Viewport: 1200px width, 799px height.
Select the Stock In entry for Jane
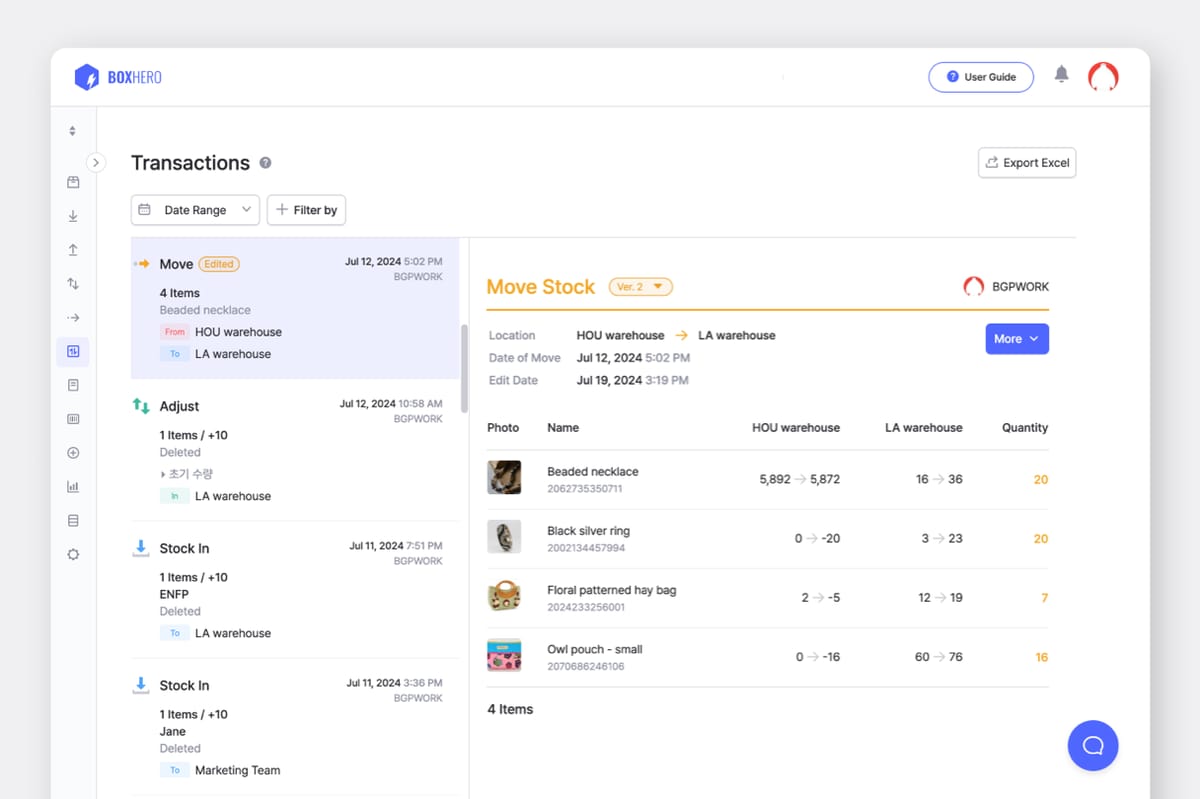(290, 726)
